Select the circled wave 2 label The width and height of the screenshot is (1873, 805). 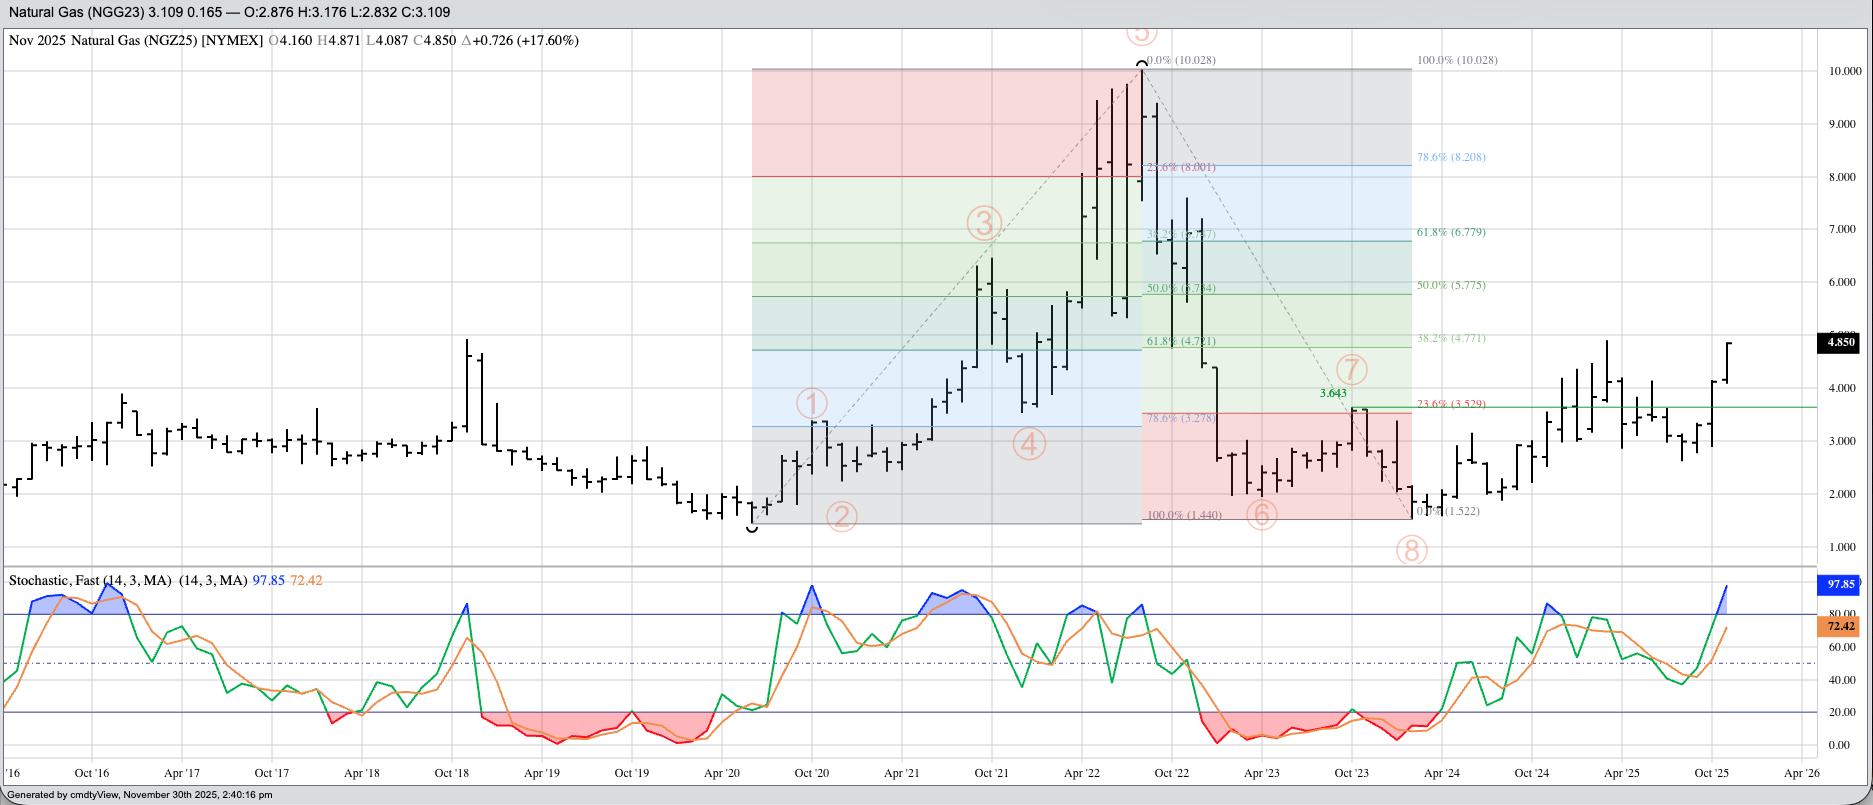pos(841,516)
